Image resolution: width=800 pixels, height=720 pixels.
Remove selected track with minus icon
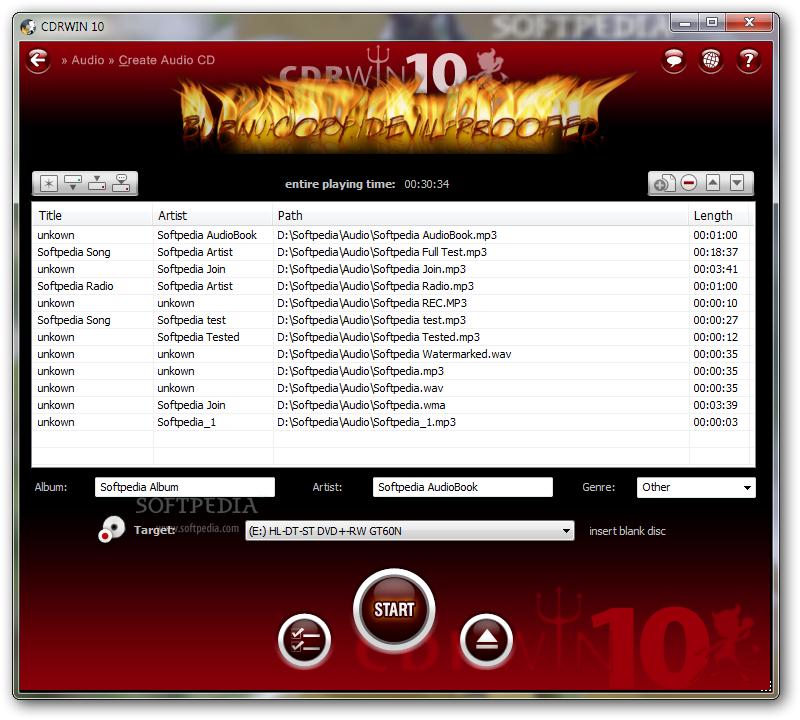click(689, 183)
